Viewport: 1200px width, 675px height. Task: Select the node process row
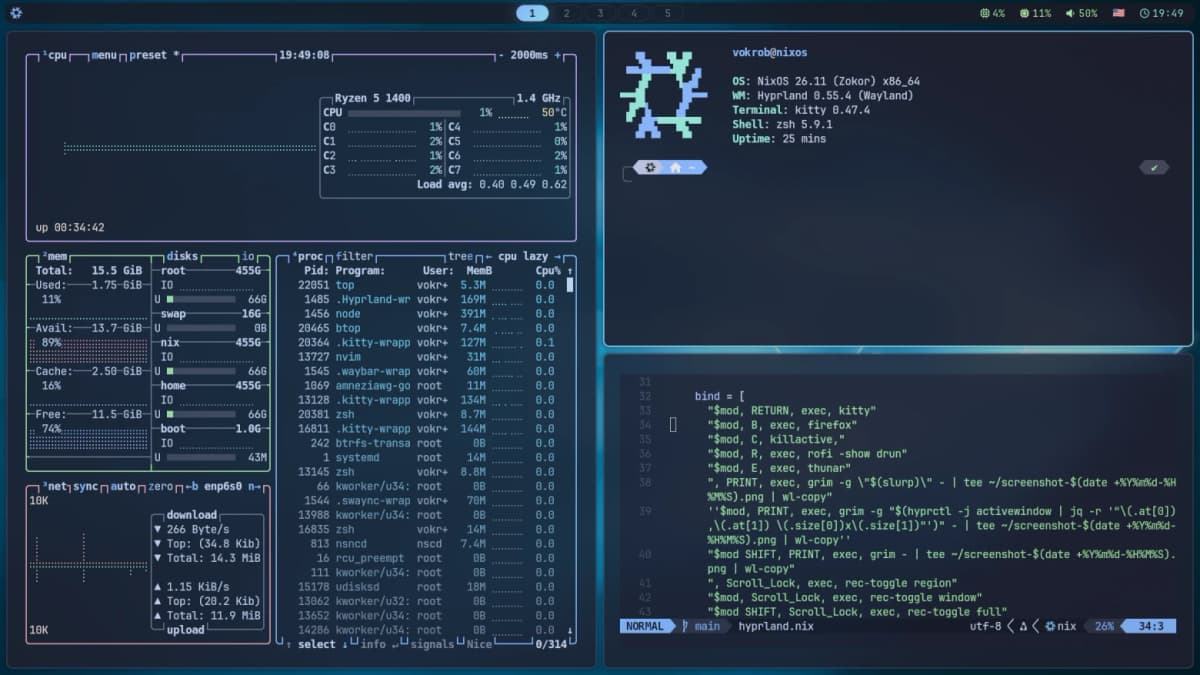coord(425,314)
